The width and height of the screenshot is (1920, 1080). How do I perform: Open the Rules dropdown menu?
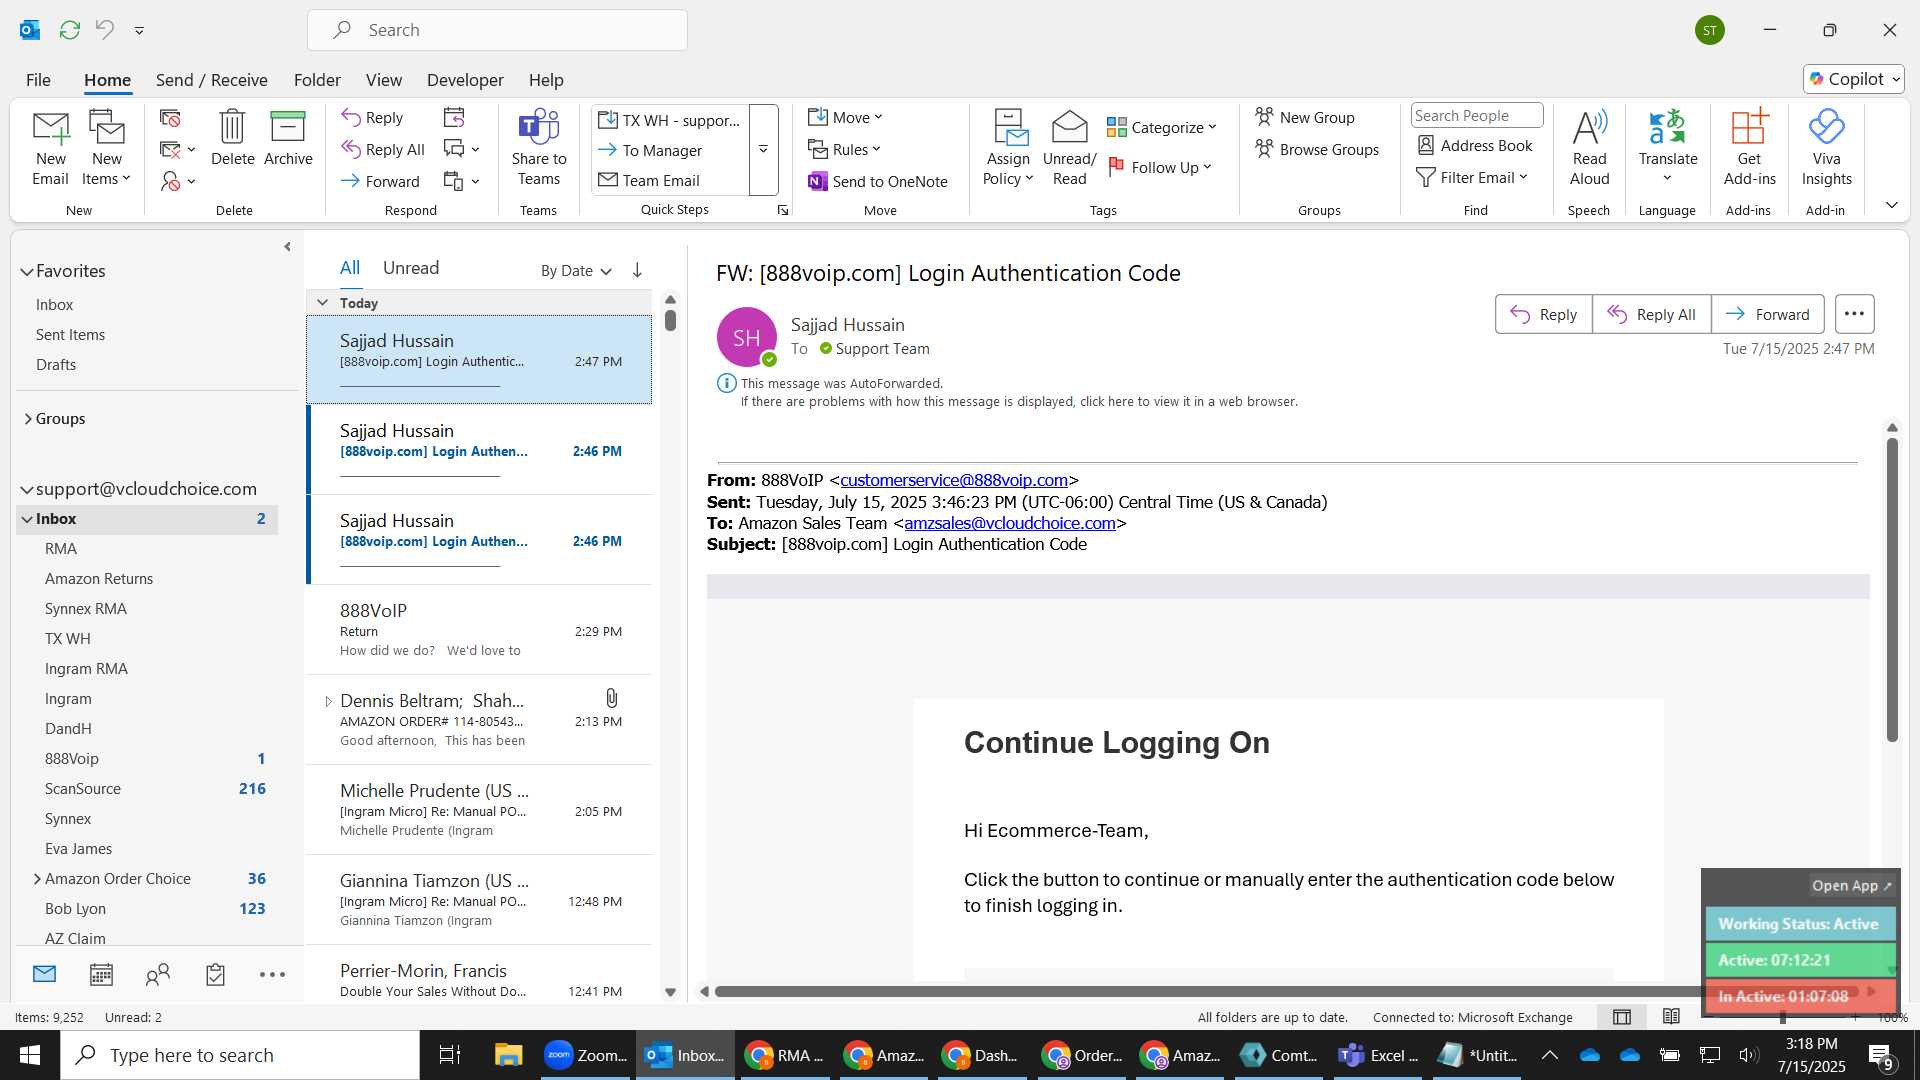pyautogui.click(x=845, y=150)
